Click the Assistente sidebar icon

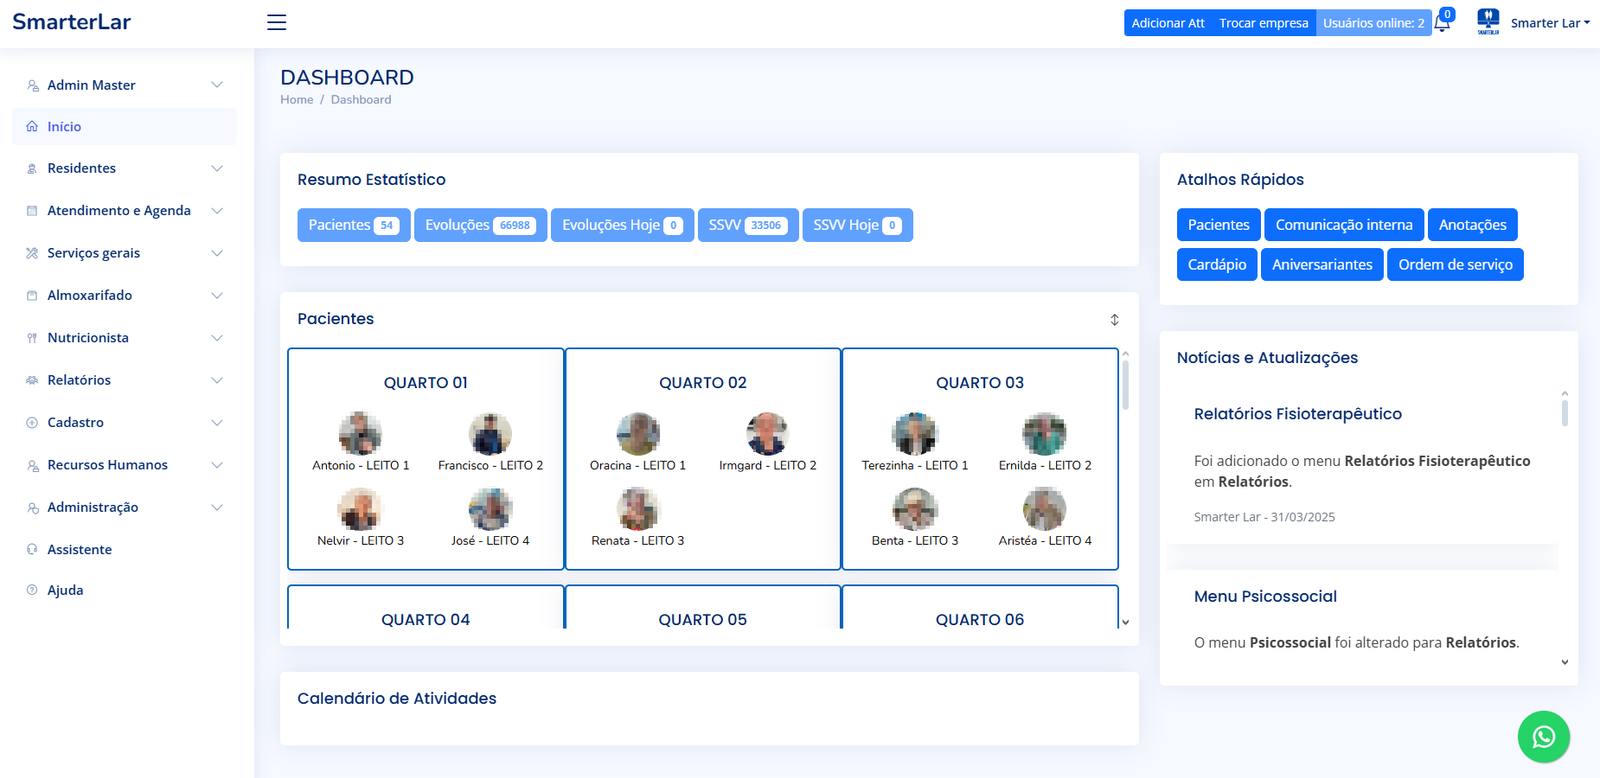click(x=32, y=549)
